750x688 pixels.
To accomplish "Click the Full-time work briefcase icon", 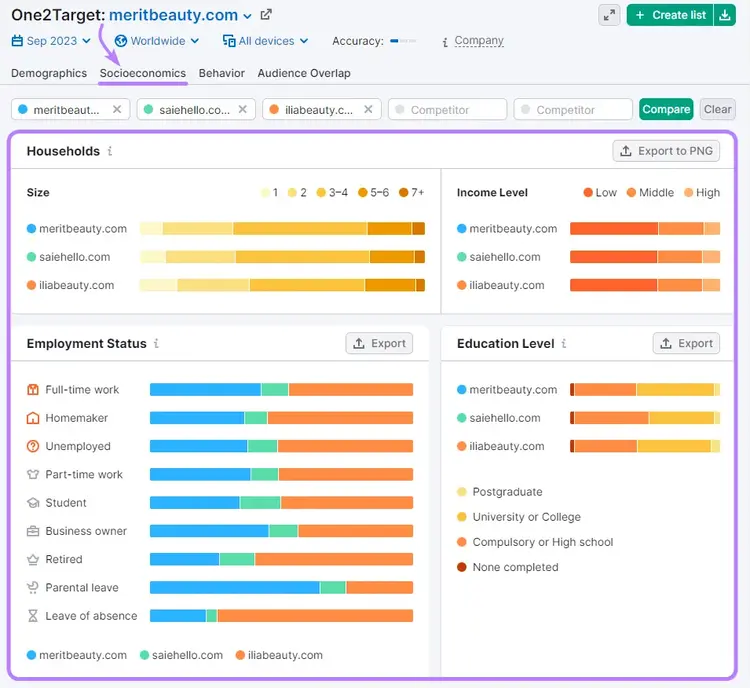I will click(33, 389).
